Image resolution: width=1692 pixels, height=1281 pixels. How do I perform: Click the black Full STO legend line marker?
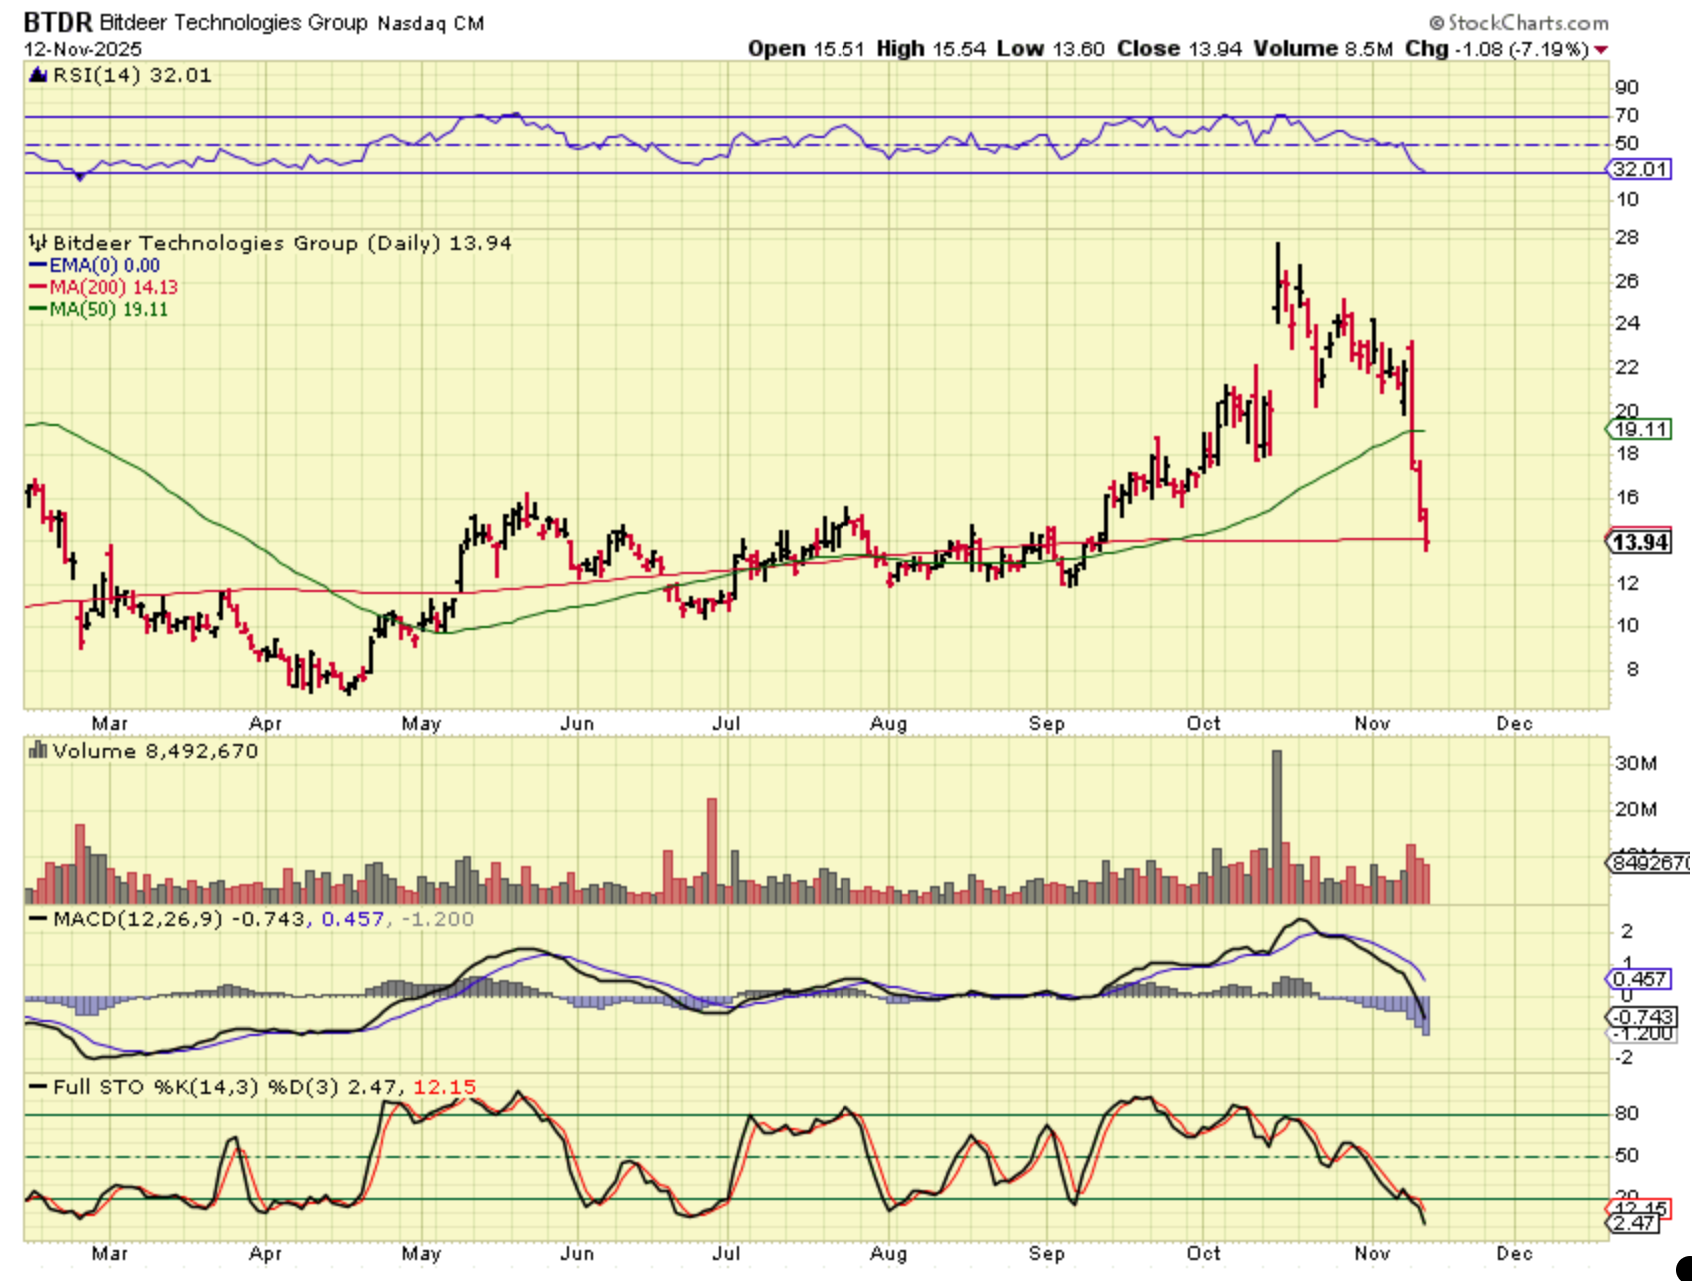(x=38, y=1087)
